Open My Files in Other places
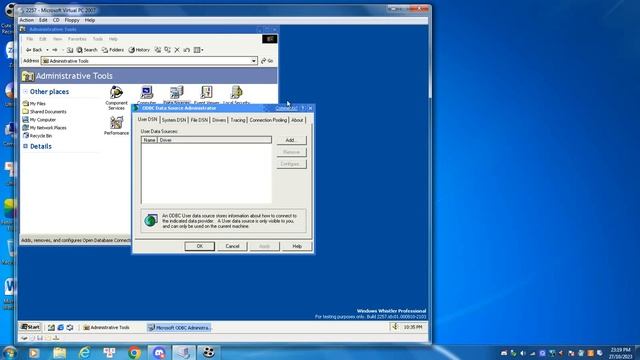The width and height of the screenshot is (640, 360). tap(34, 104)
